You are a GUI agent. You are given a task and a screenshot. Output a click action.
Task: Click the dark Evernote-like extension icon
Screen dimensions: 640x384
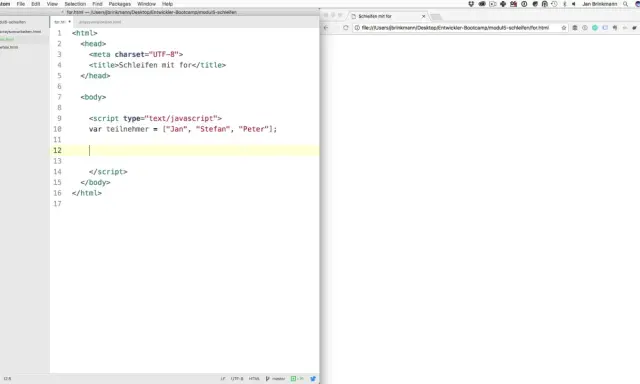click(x=615, y=28)
